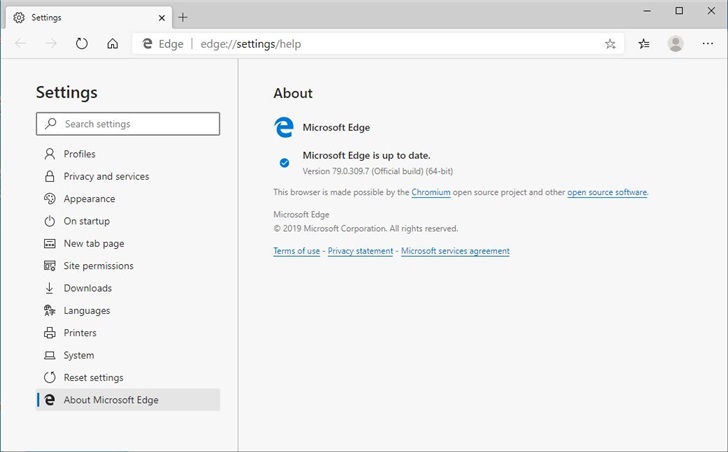
Task: Select Site permissions in sidebar
Action: click(x=98, y=266)
